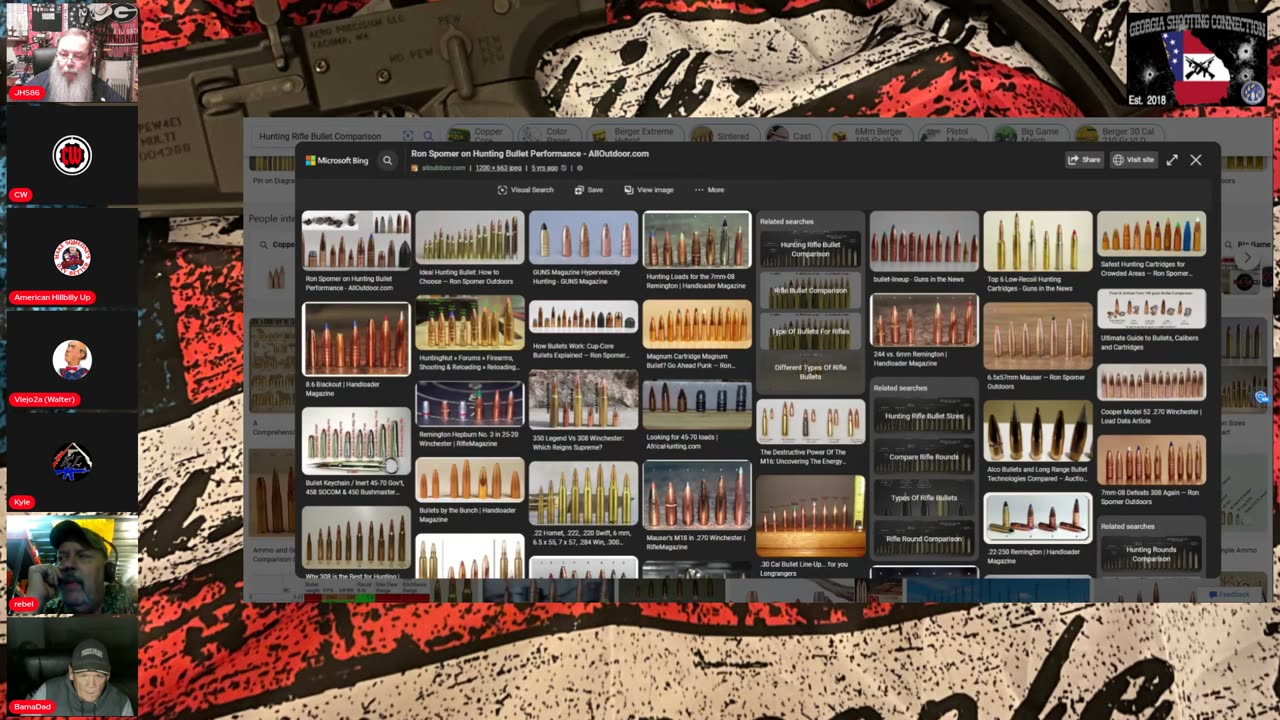Open Ultimate Guide to Bullets, Calibers thumbnail
Viewport: 1280px width, 720px height.
click(1152, 310)
